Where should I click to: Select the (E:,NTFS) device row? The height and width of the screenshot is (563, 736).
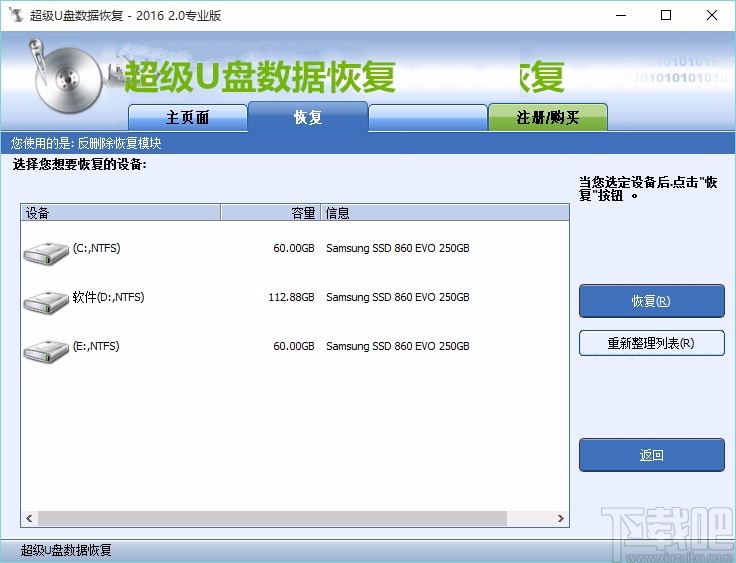click(x=295, y=351)
